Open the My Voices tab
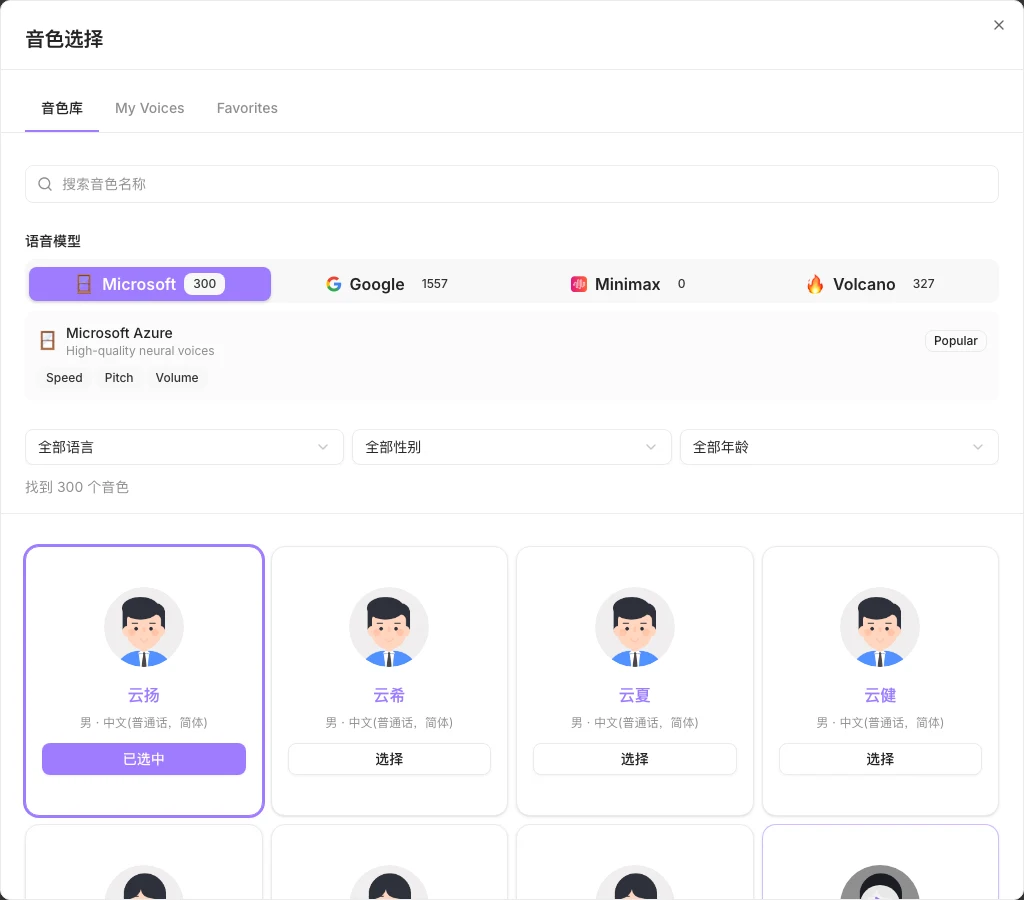 (150, 108)
